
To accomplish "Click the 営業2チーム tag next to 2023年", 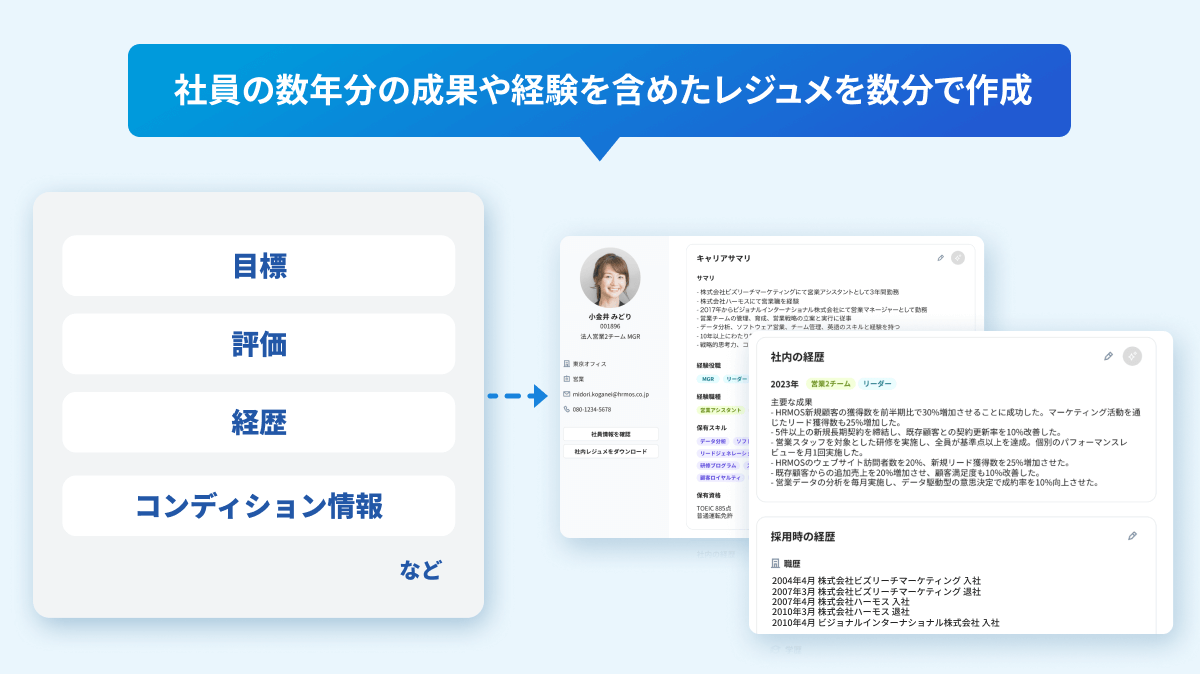I will [830, 384].
